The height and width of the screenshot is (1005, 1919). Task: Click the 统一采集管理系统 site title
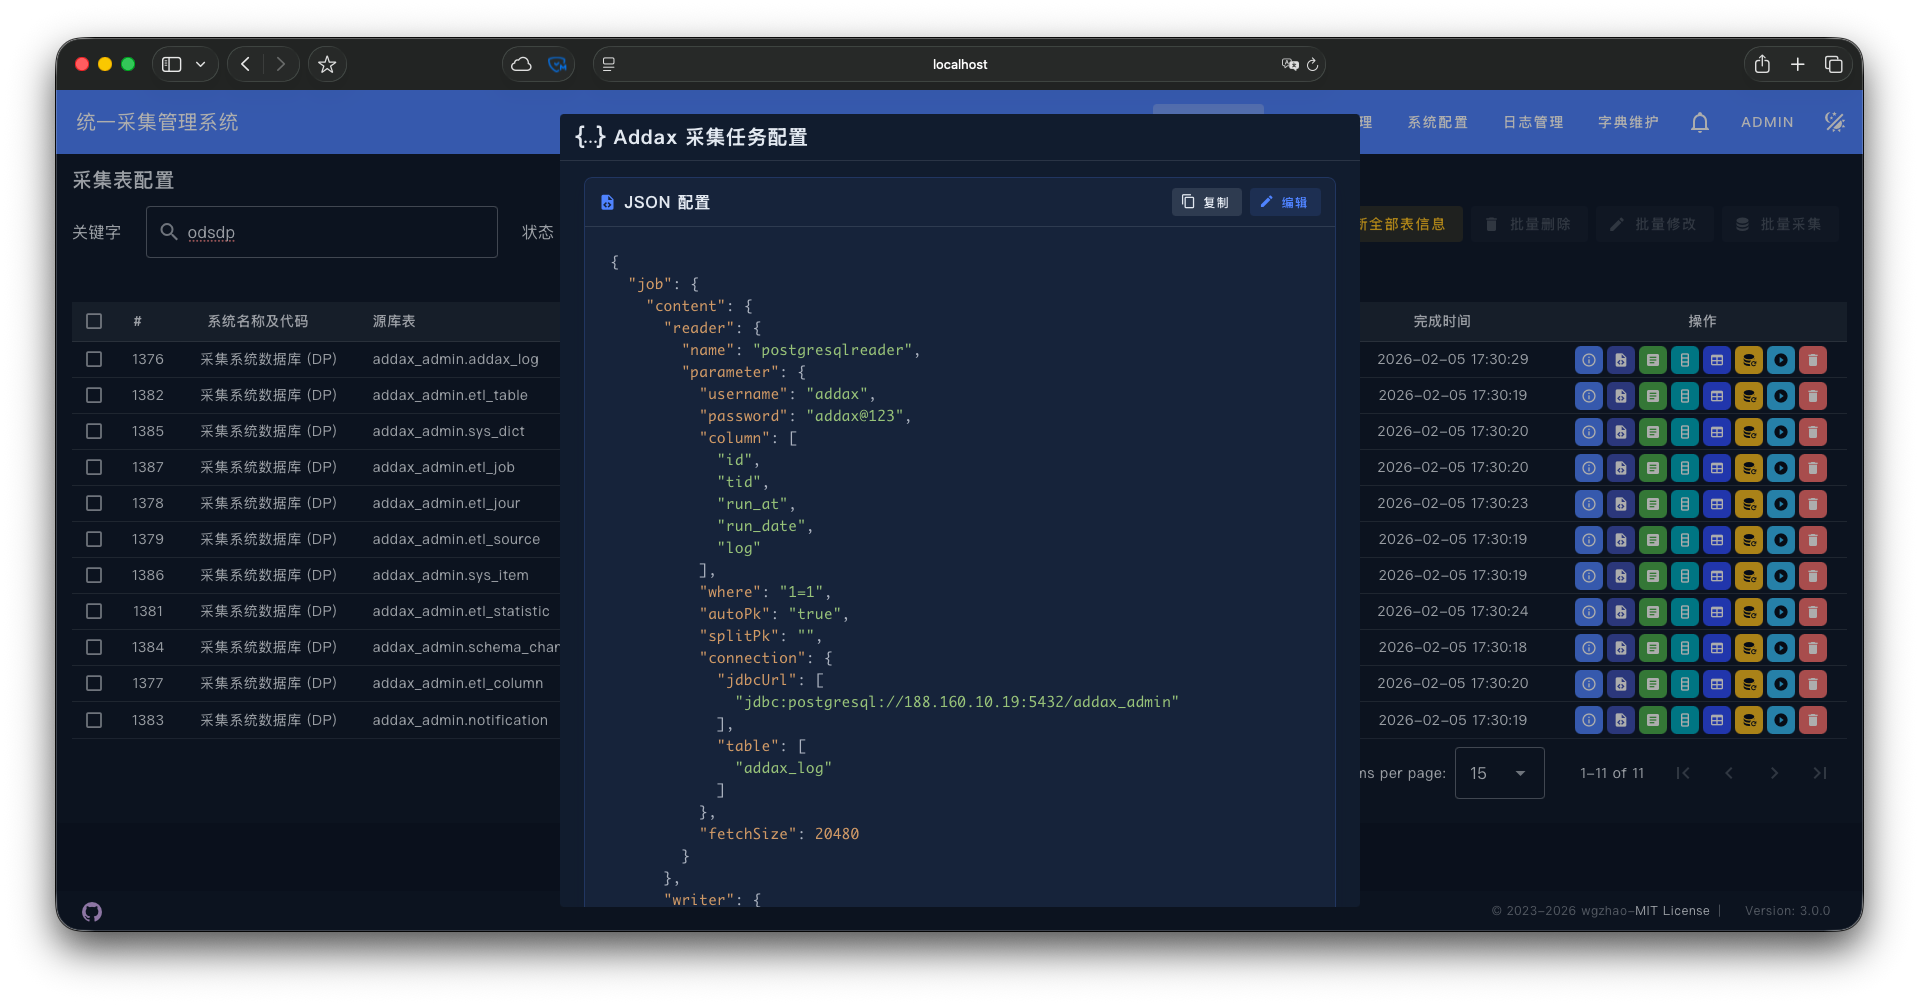[157, 122]
